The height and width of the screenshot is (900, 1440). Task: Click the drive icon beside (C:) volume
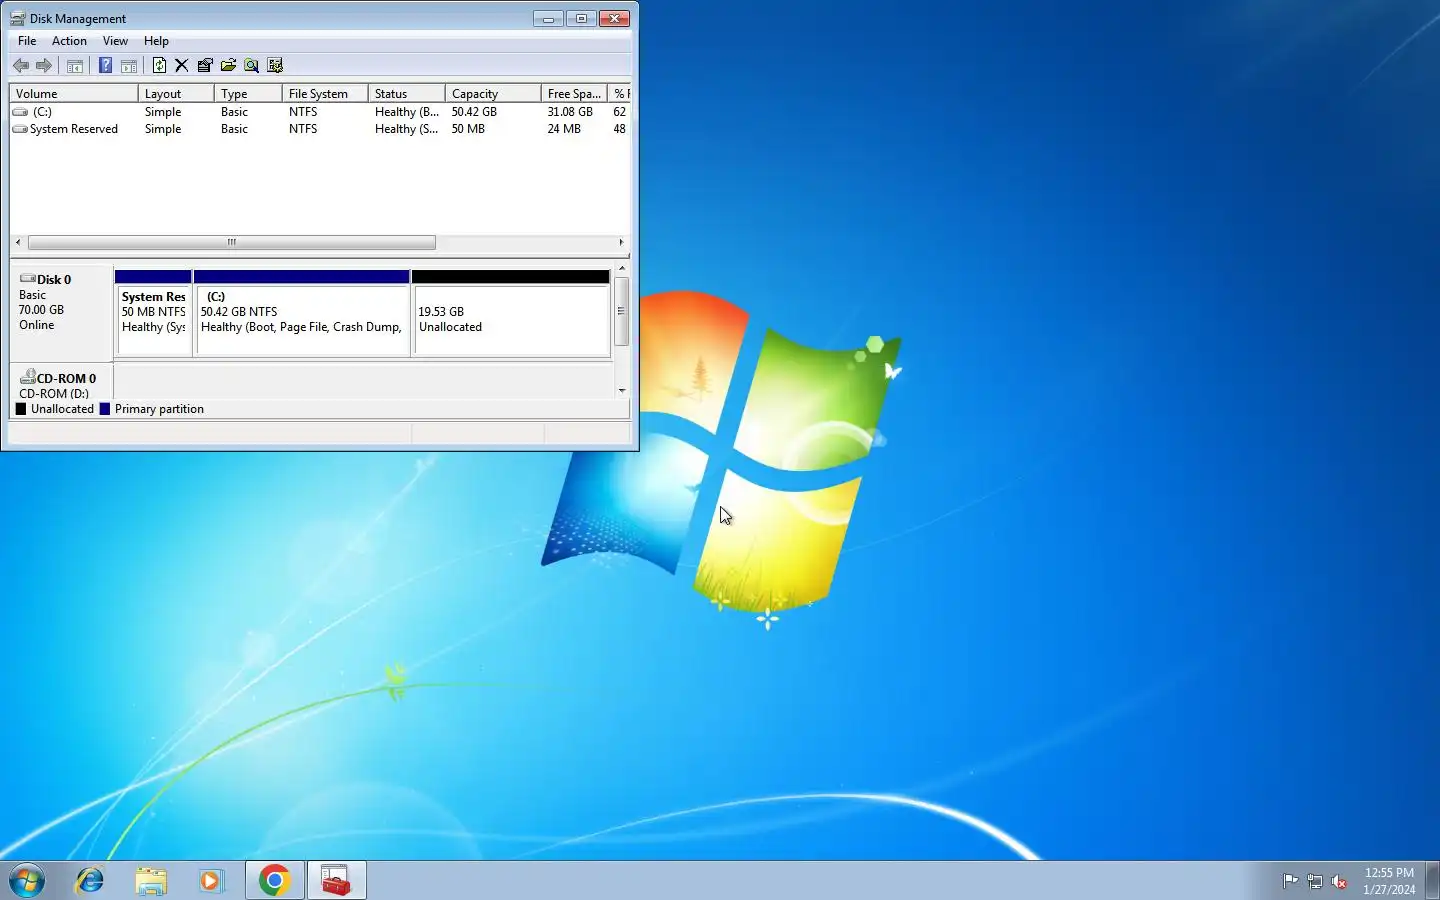point(20,112)
